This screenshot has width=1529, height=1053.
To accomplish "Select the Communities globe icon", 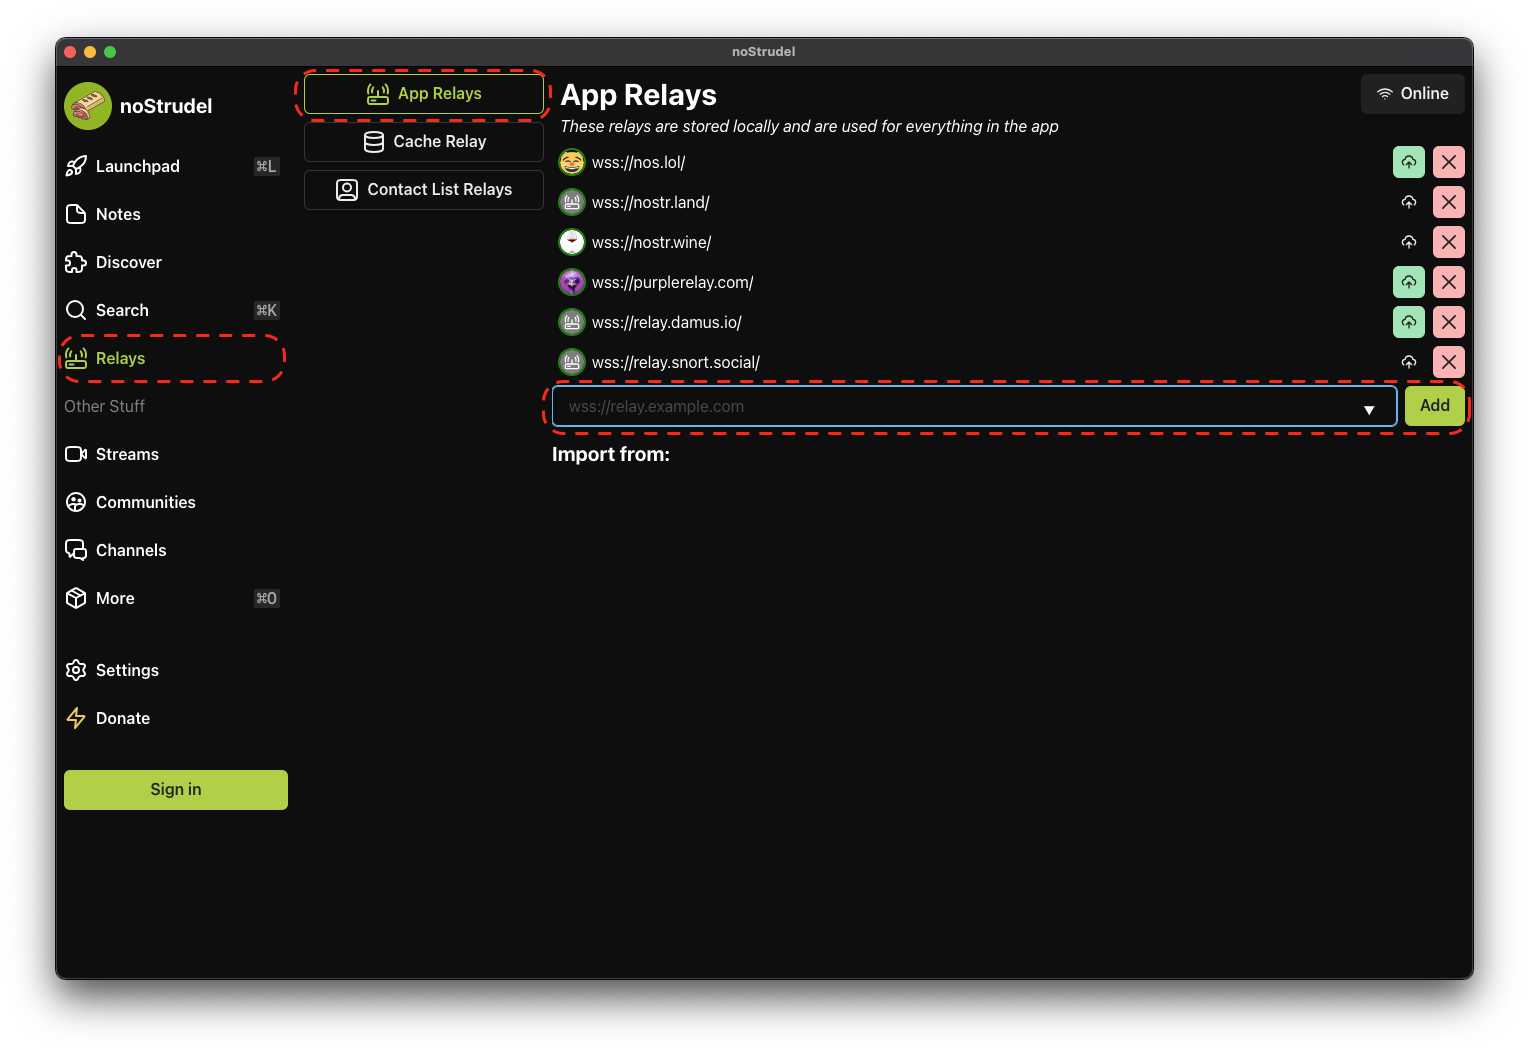I will 76,502.
